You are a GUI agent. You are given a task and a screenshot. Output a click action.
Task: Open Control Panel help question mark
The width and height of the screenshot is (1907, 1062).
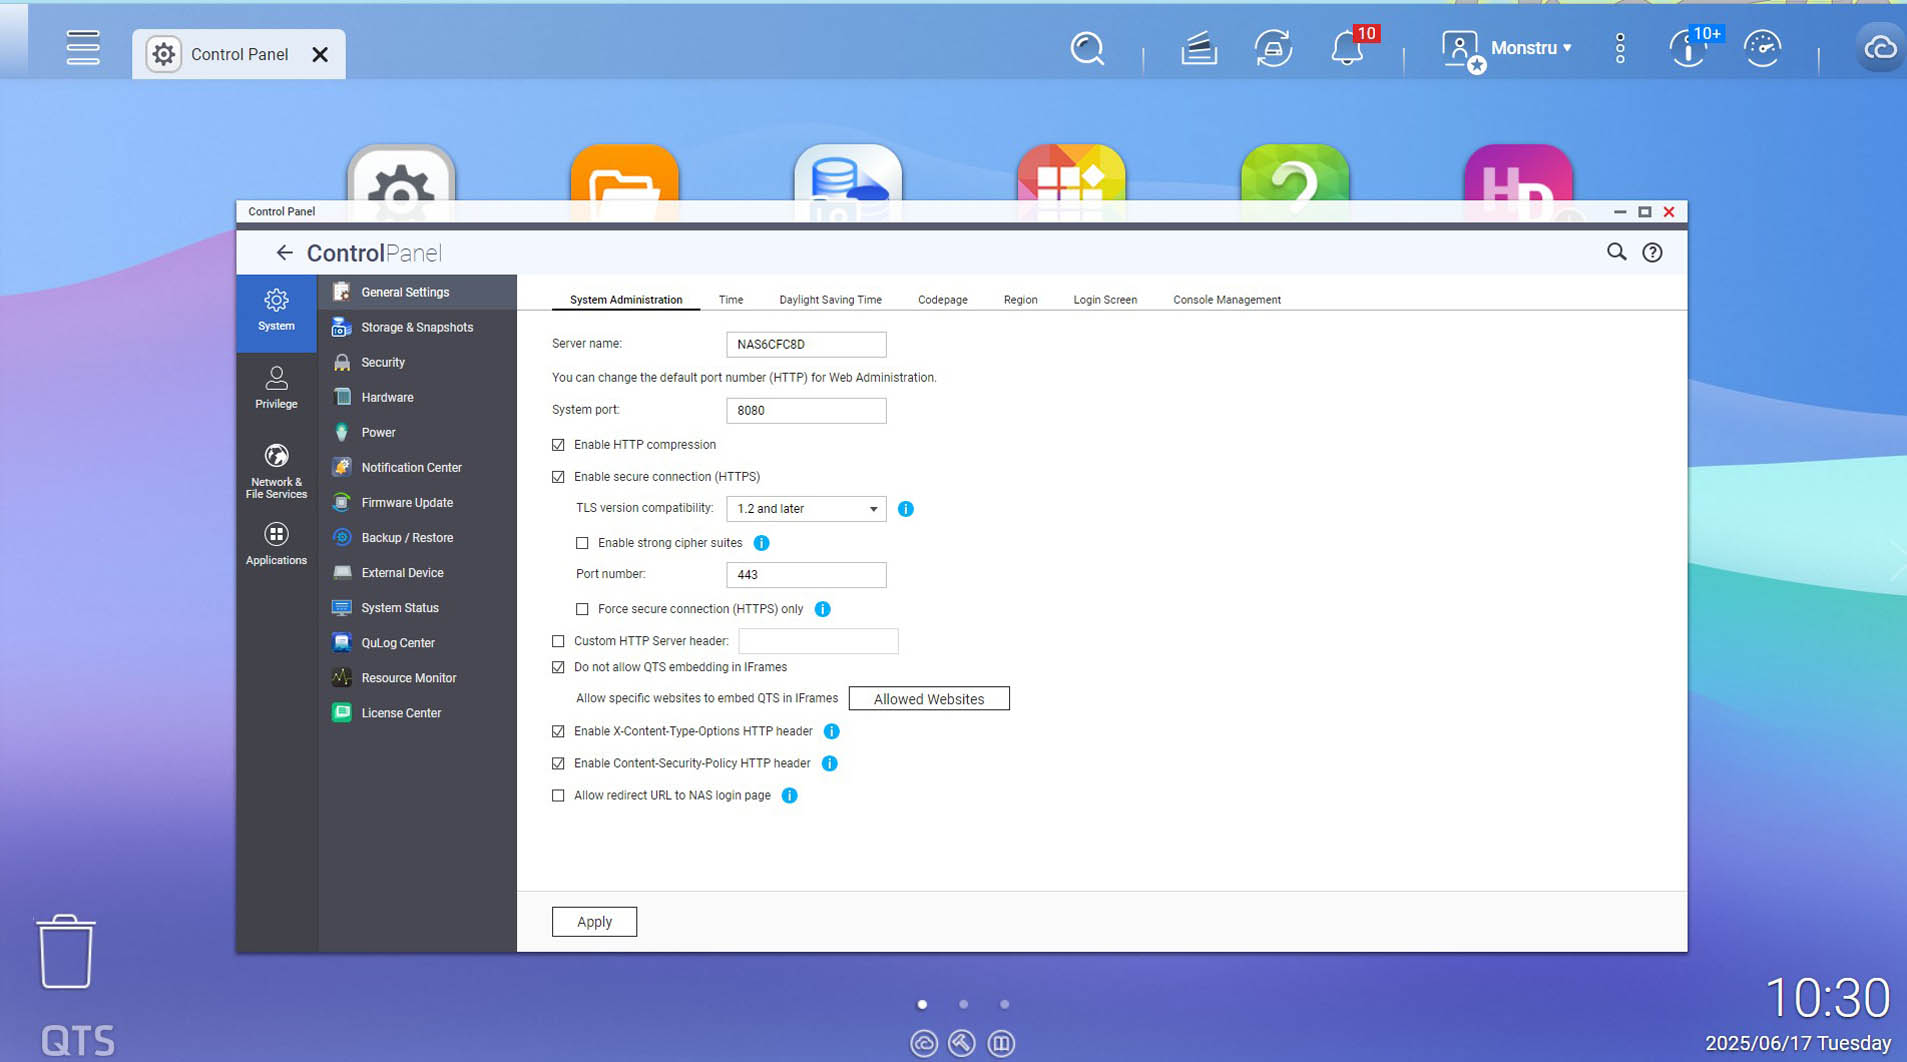point(1652,252)
